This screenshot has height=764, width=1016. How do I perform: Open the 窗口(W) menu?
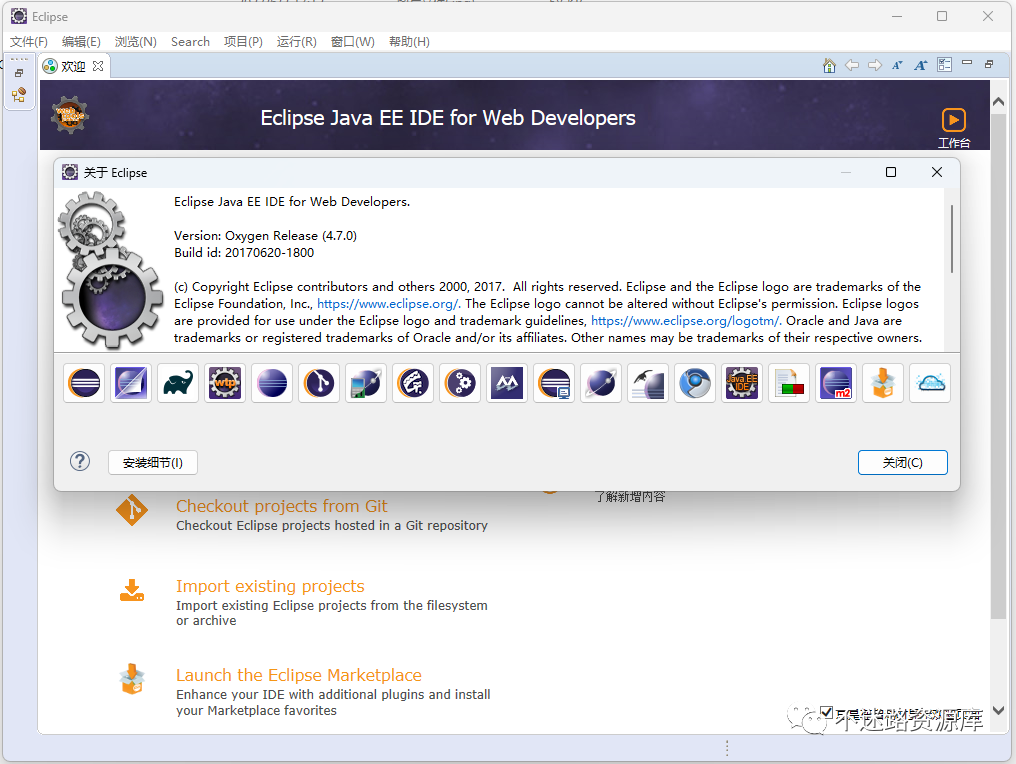point(352,42)
